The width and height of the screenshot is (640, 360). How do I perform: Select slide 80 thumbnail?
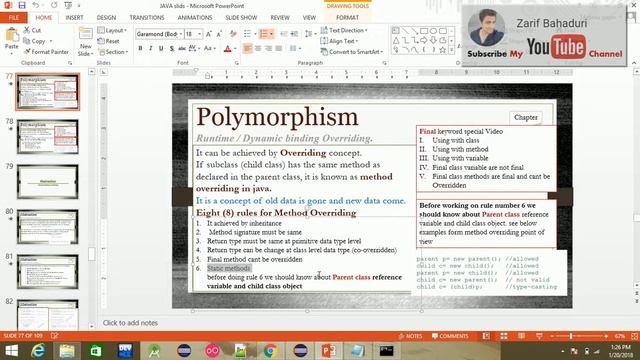click(48, 227)
